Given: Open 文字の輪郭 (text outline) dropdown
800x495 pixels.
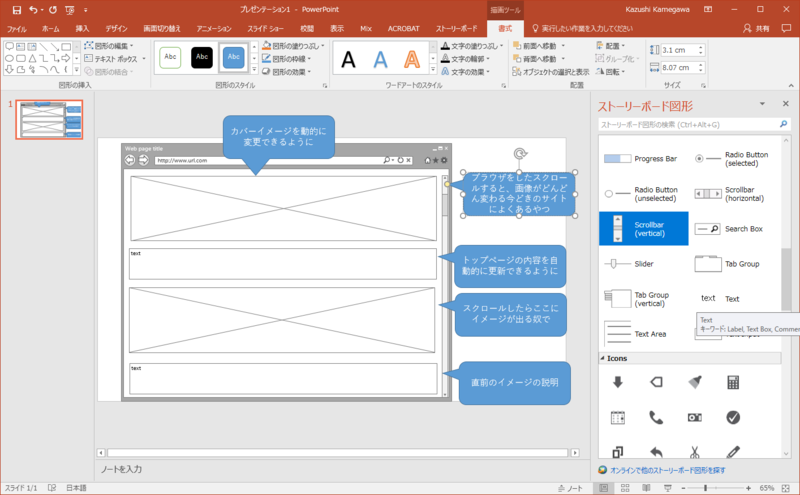Looking at the screenshot, I should tap(465, 59).
